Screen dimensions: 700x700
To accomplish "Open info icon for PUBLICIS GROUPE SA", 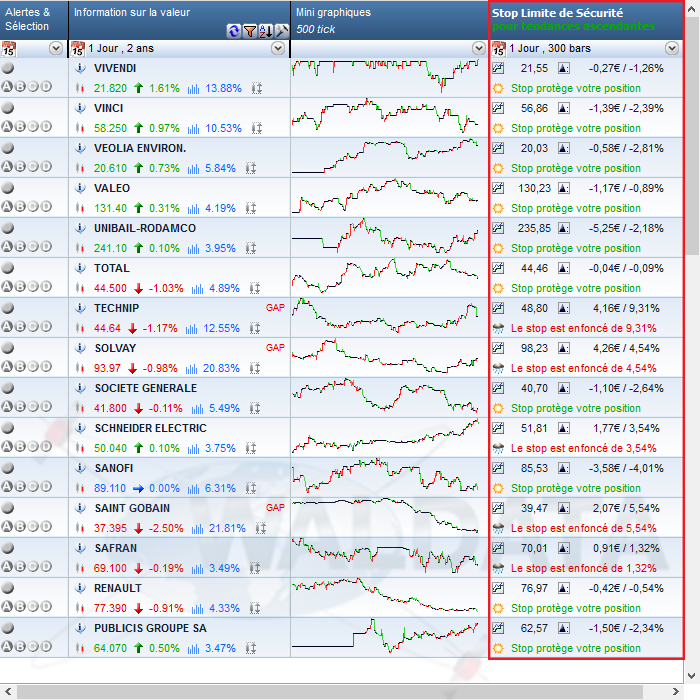I will (80, 628).
